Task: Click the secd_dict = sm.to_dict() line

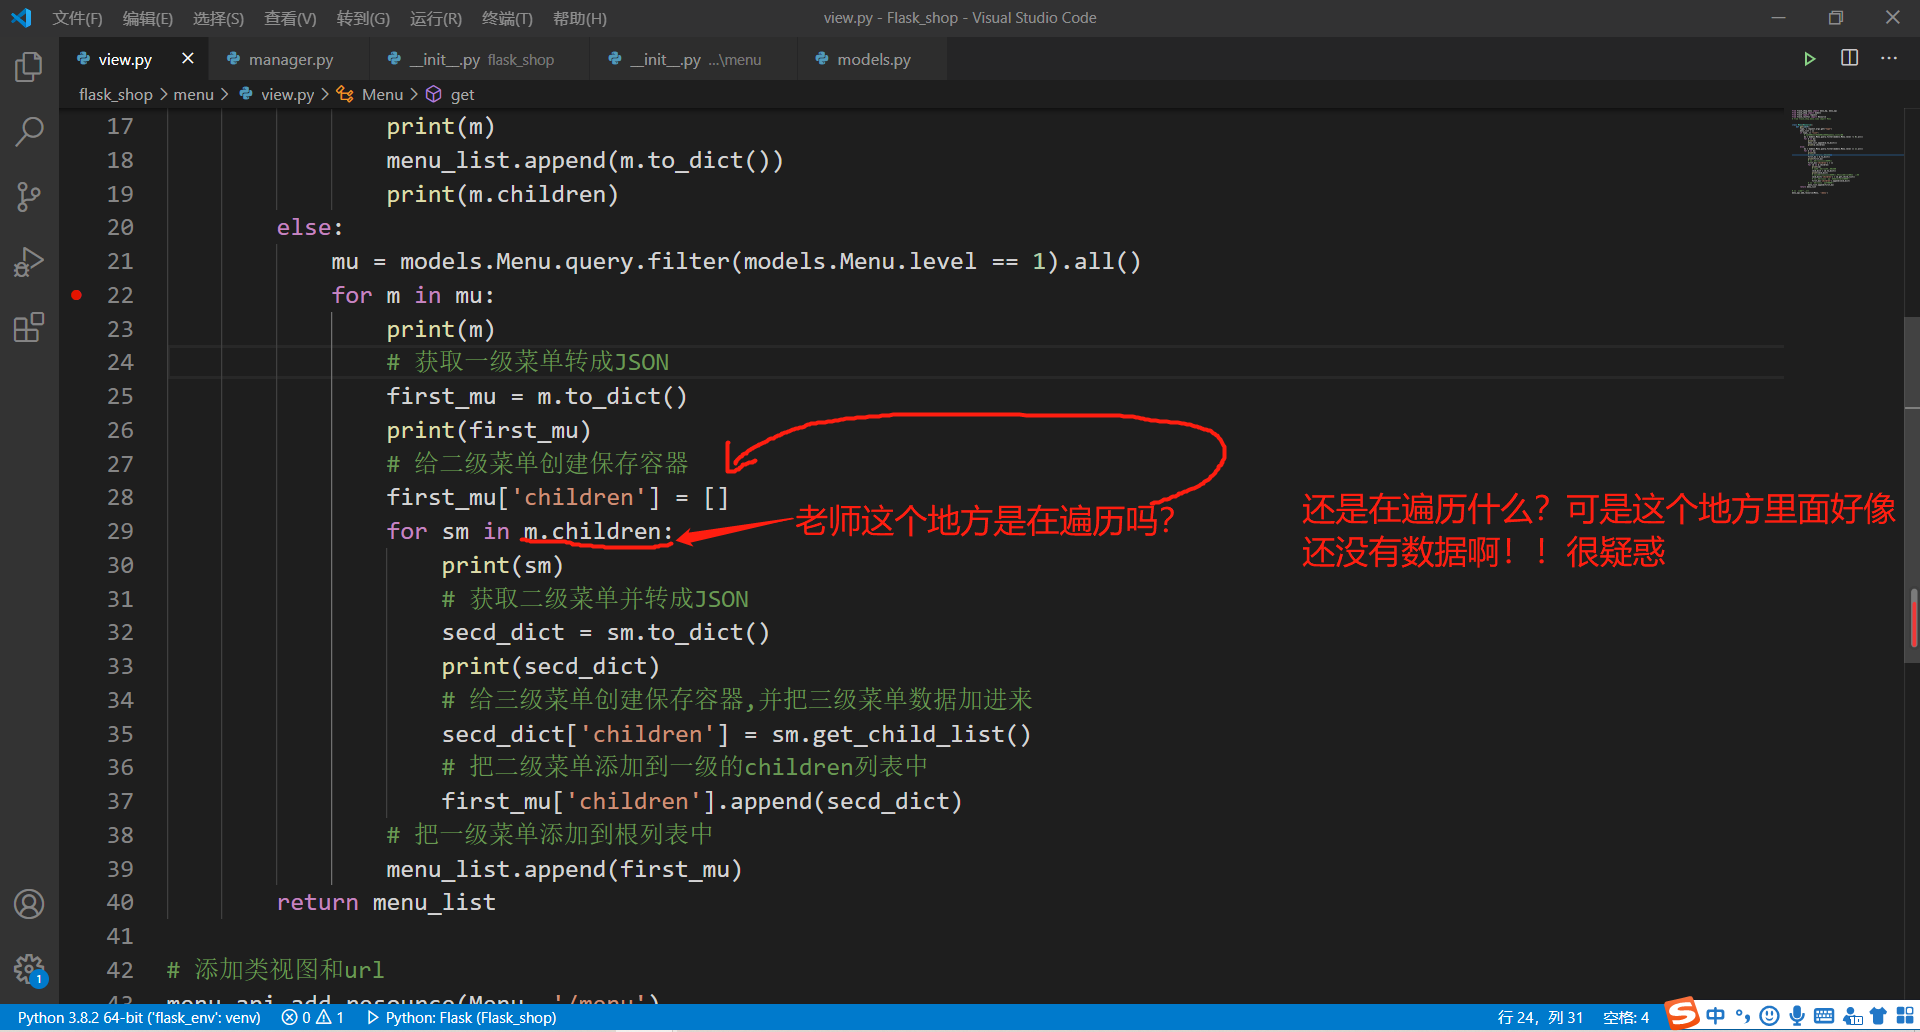Action: click(x=606, y=632)
